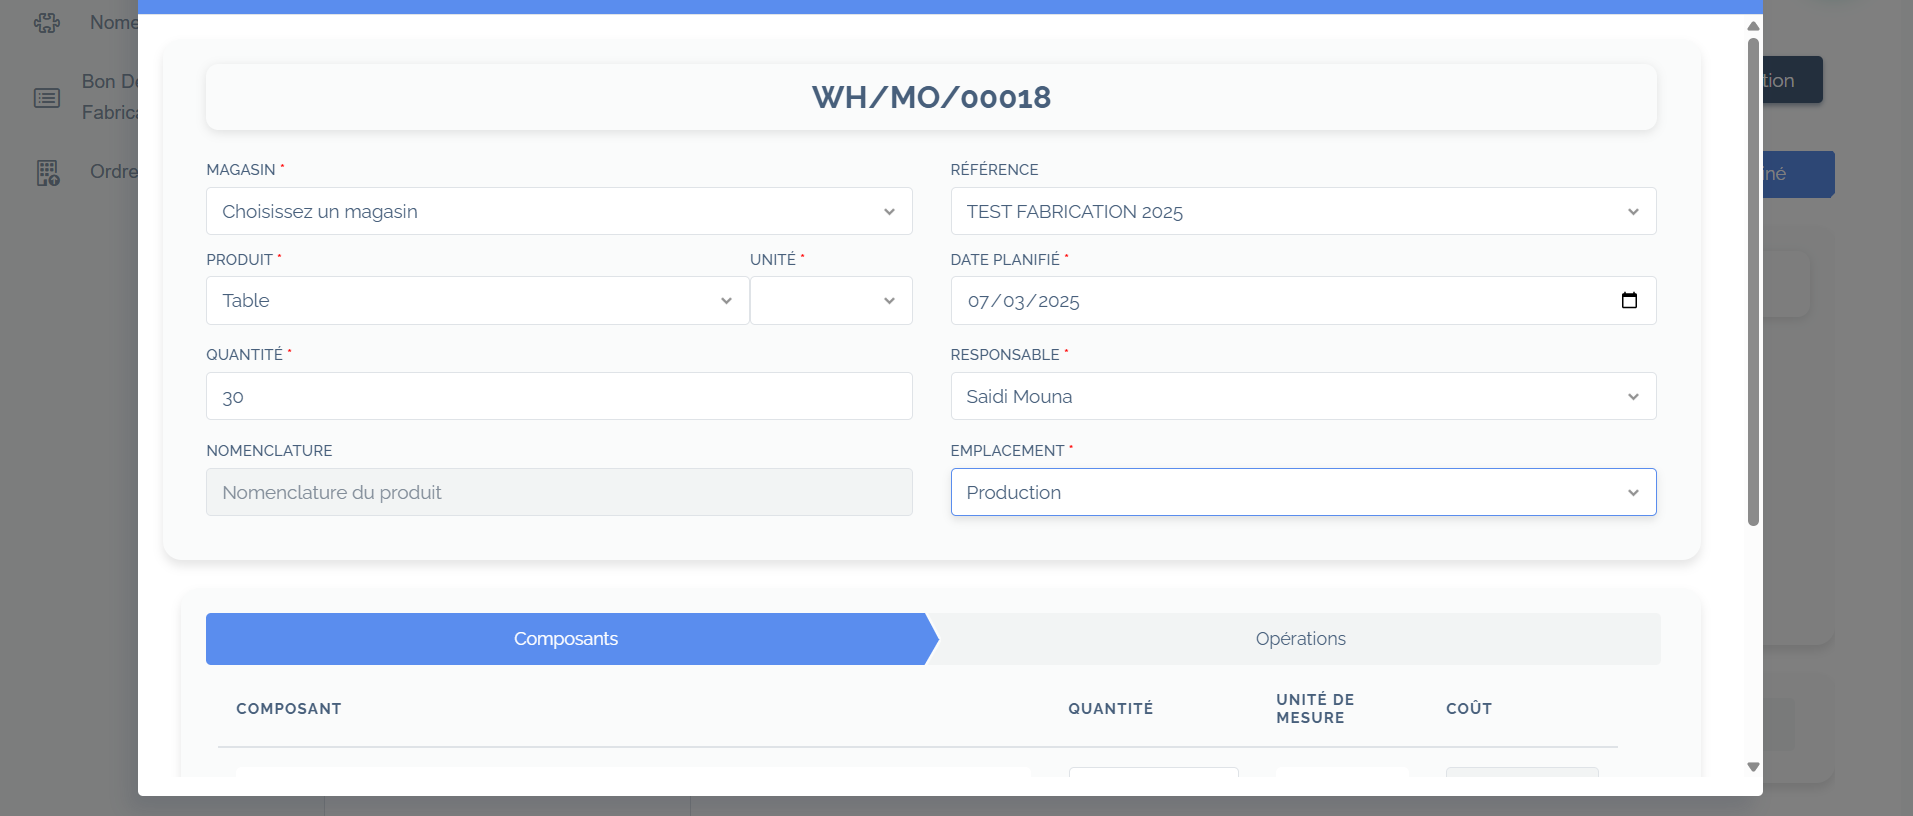Click the COMPOSANT column header
The image size is (1913, 816).
289,709
